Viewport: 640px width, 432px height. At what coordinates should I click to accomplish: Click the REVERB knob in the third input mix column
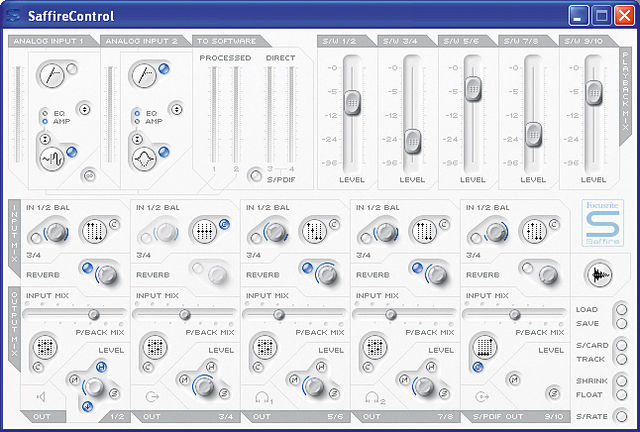[x=327, y=274]
